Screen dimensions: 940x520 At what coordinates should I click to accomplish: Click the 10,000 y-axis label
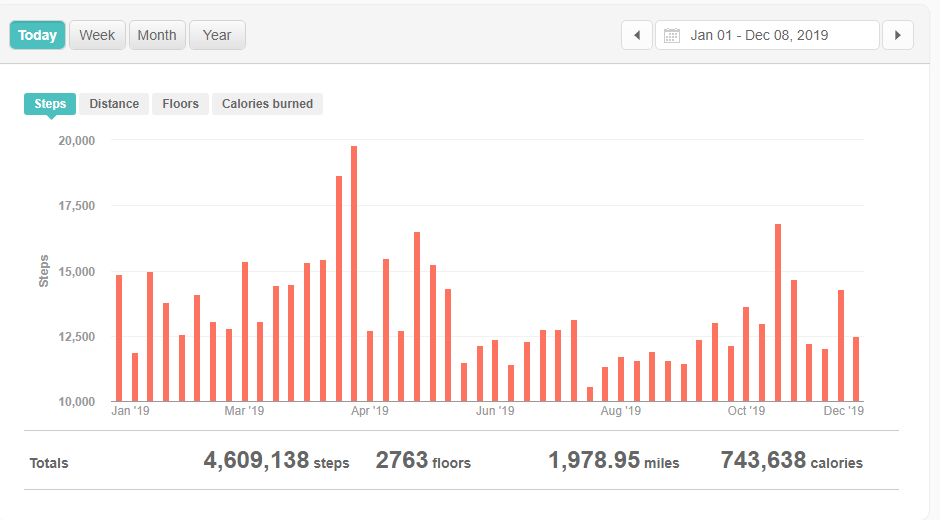click(76, 402)
